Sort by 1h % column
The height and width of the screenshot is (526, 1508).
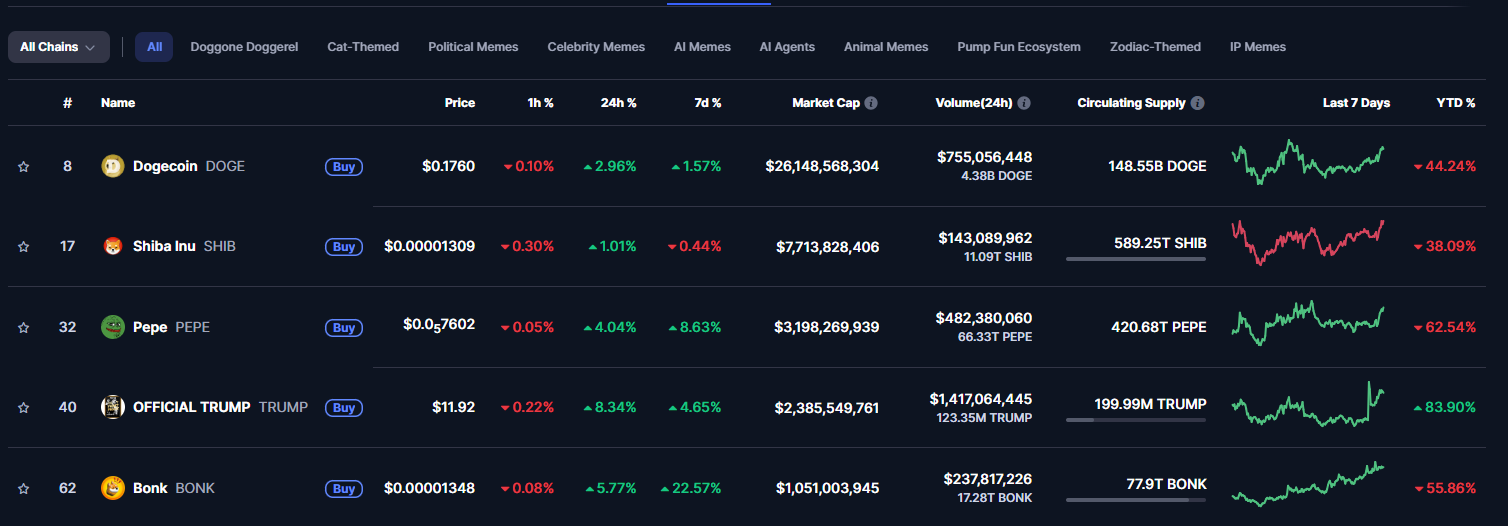(x=541, y=103)
